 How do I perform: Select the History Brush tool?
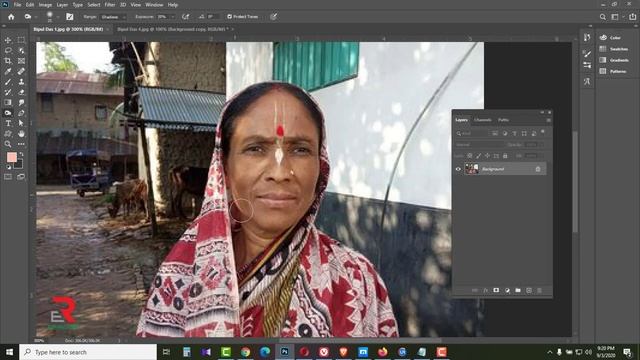[8, 92]
